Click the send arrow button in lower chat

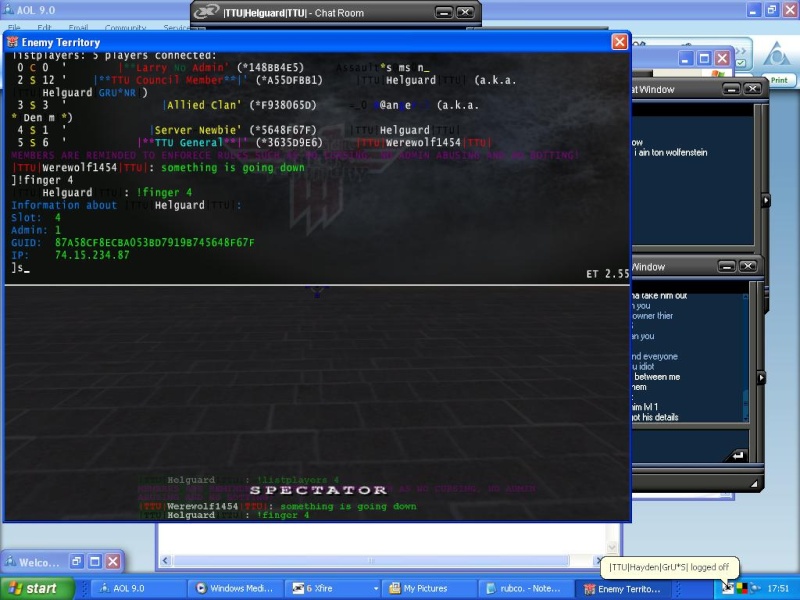pyautogui.click(x=737, y=456)
